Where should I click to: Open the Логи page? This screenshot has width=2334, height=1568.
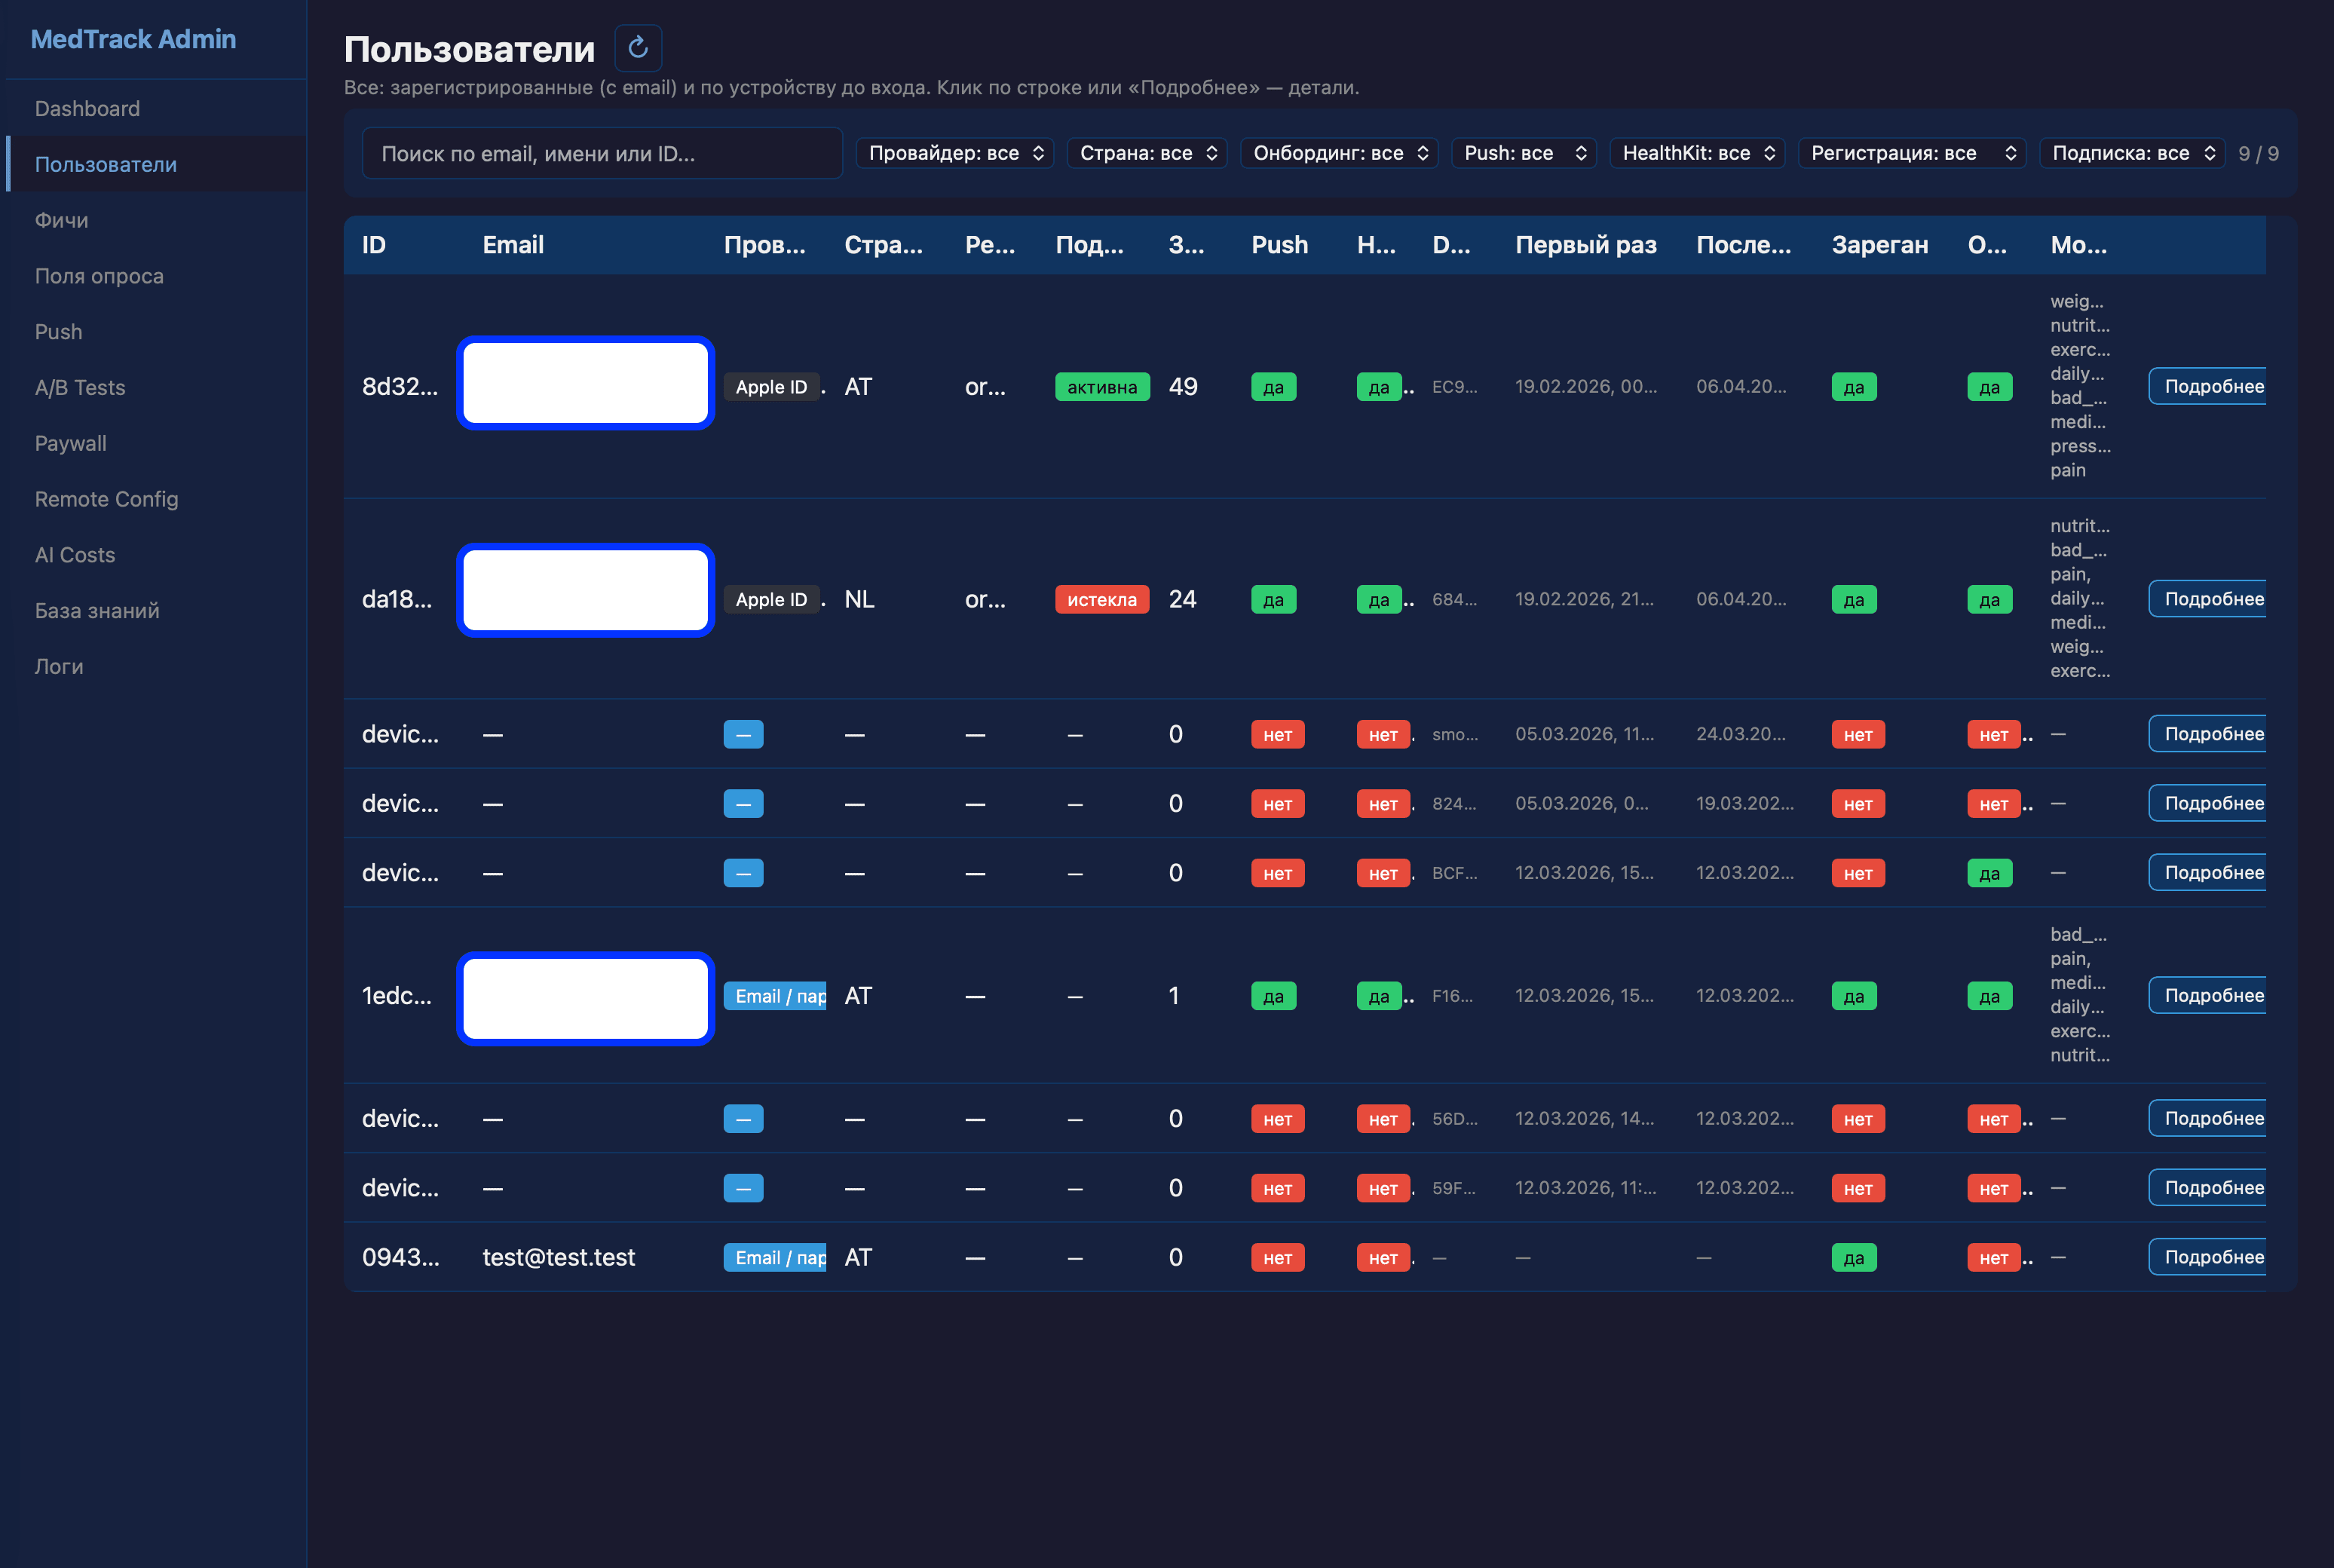59,666
